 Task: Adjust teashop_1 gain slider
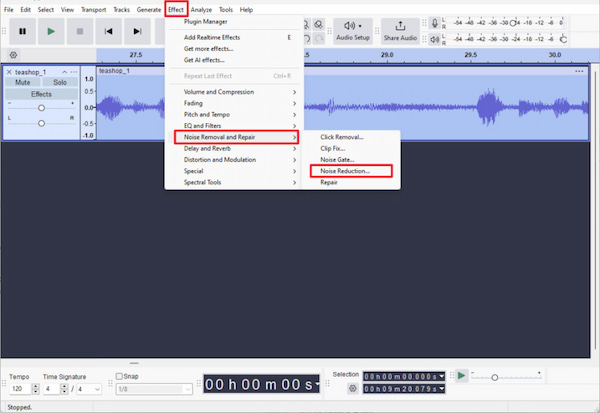click(x=41, y=108)
